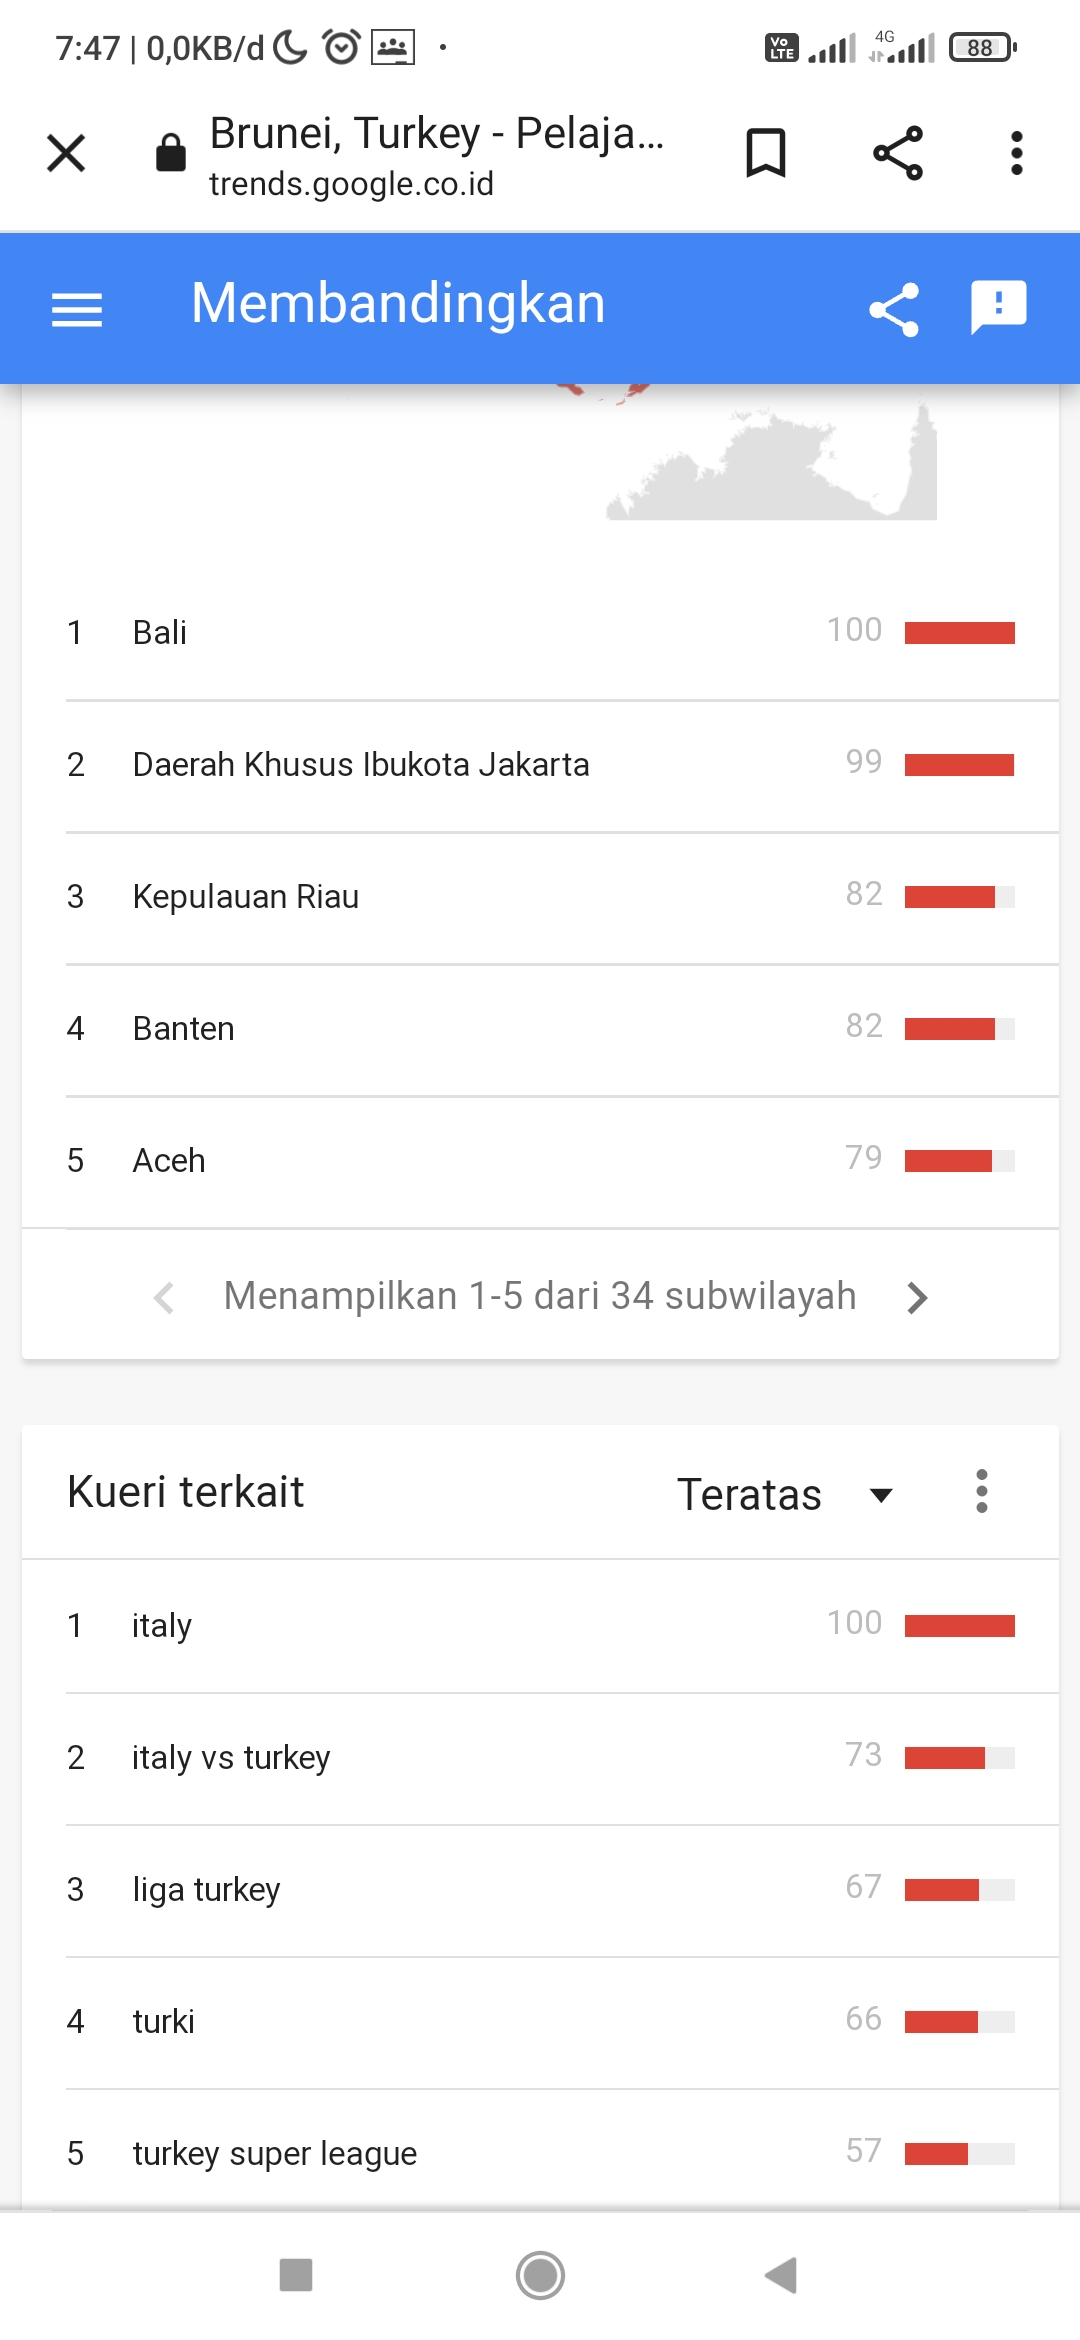
Task: Select the 'italy vs turkey' query
Action: tap(231, 1758)
